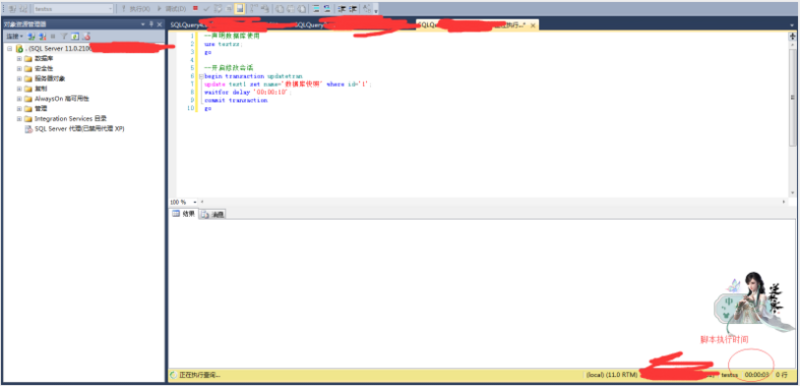The height and width of the screenshot is (386, 800).
Task: Click Connect Object Explorer icon
Action: pos(32,36)
